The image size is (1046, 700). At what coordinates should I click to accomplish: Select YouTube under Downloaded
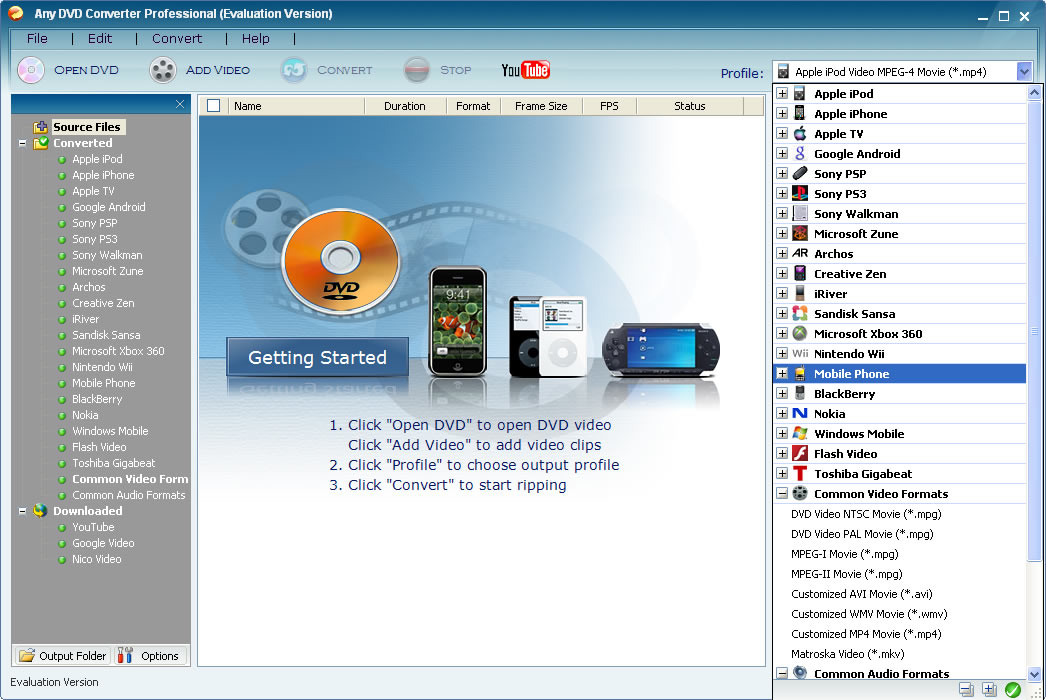(93, 527)
